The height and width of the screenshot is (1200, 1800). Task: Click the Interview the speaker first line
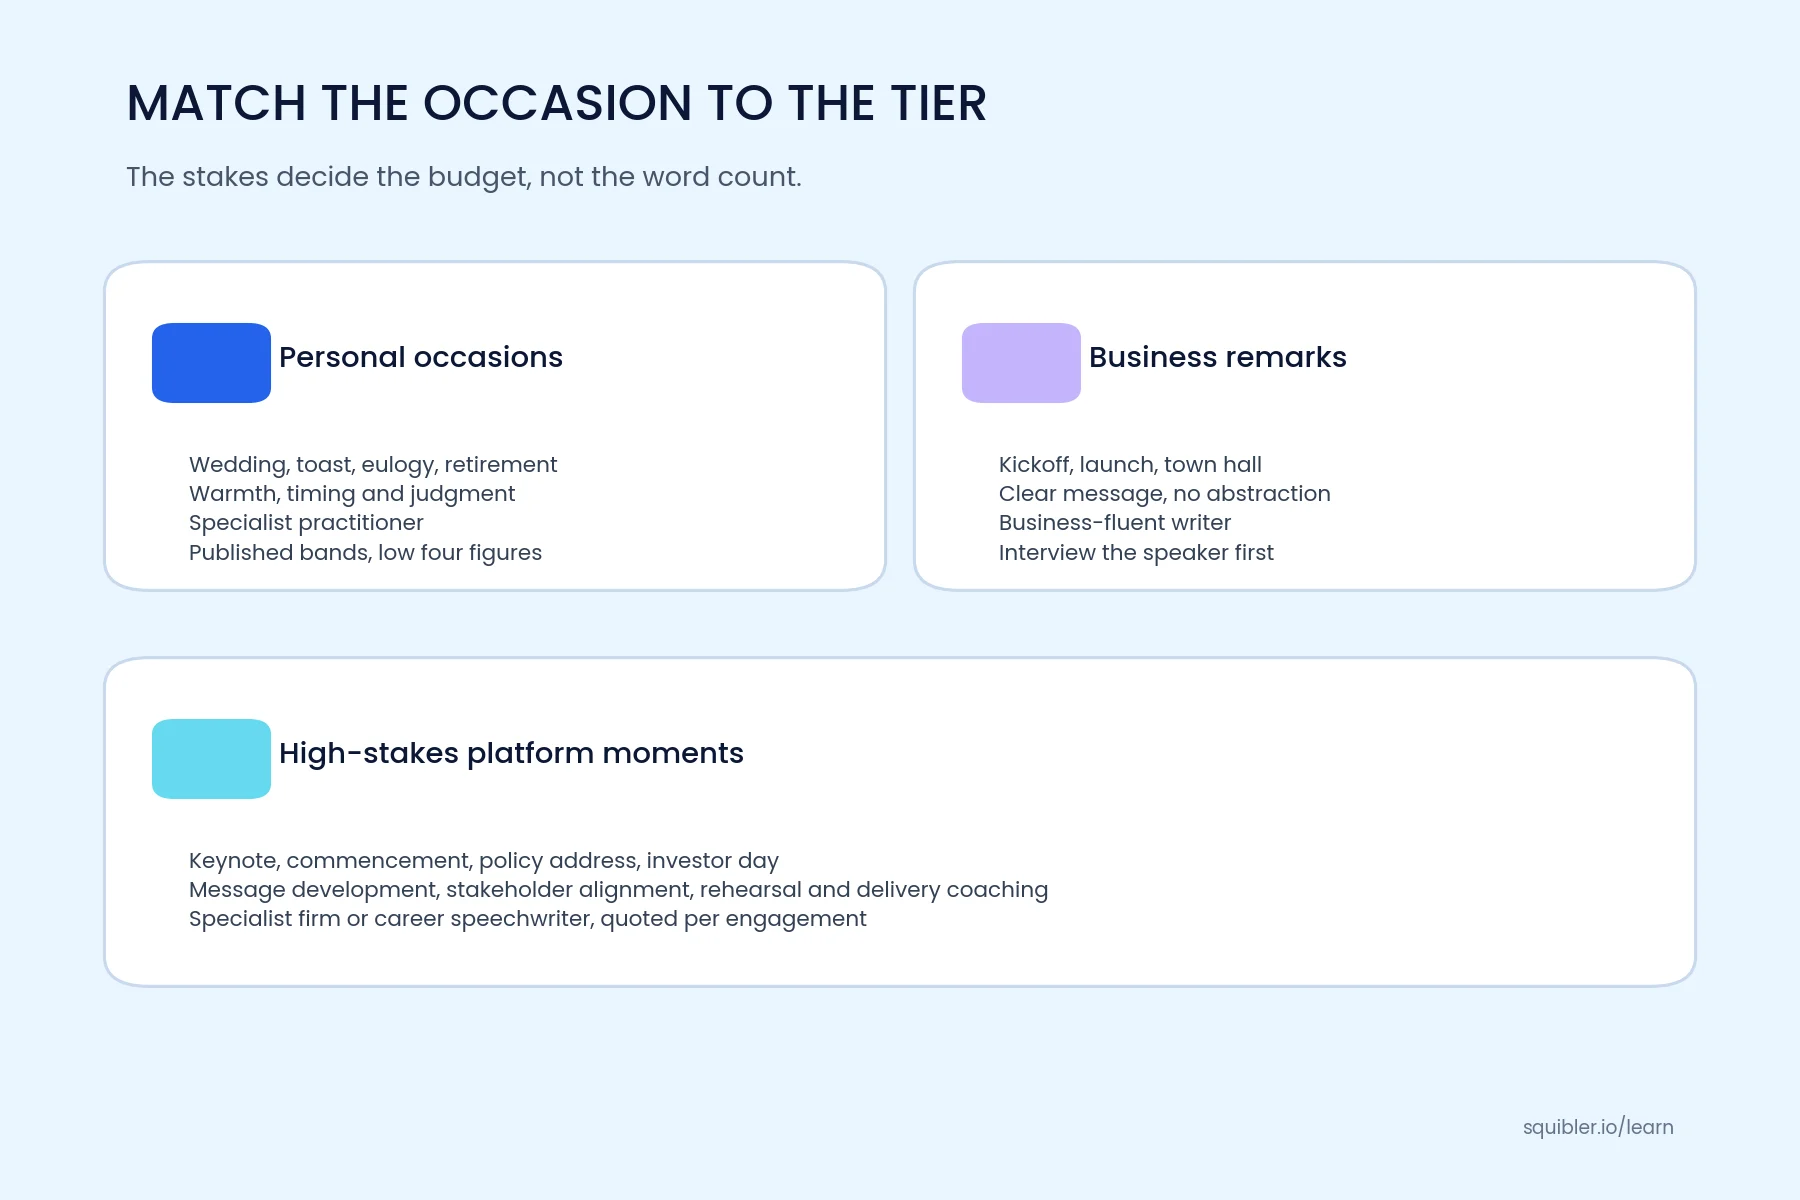(1136, 553)
